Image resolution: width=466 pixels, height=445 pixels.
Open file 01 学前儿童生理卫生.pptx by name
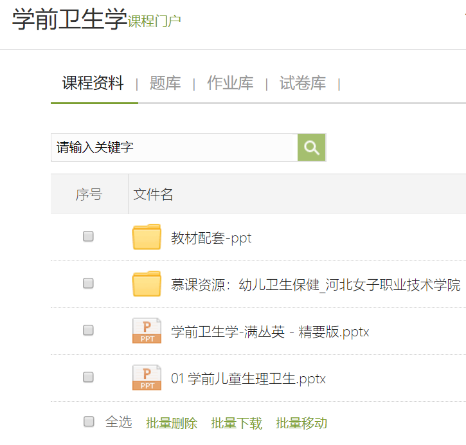pos(248,379)
